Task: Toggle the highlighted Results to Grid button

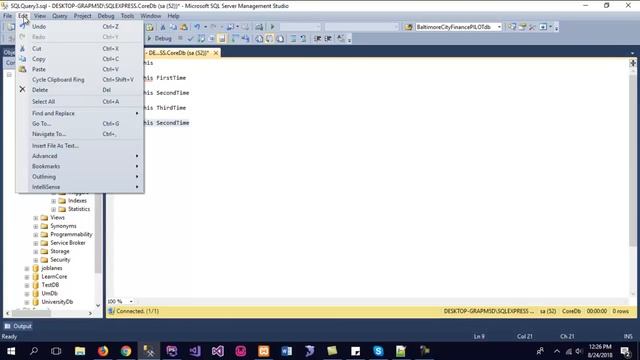Action: click(269, 38)
